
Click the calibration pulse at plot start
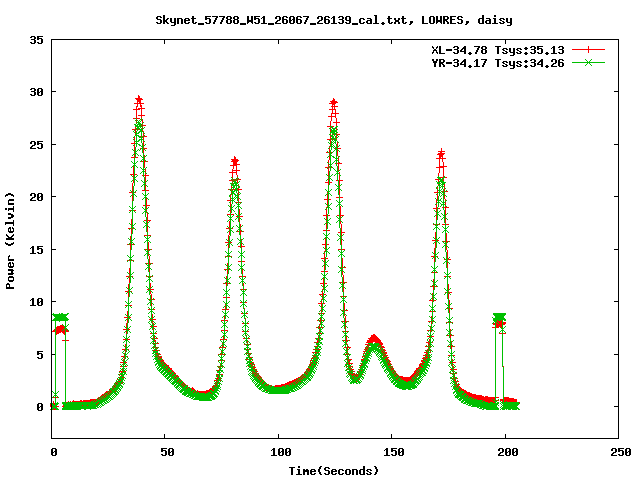coord(60,322)
